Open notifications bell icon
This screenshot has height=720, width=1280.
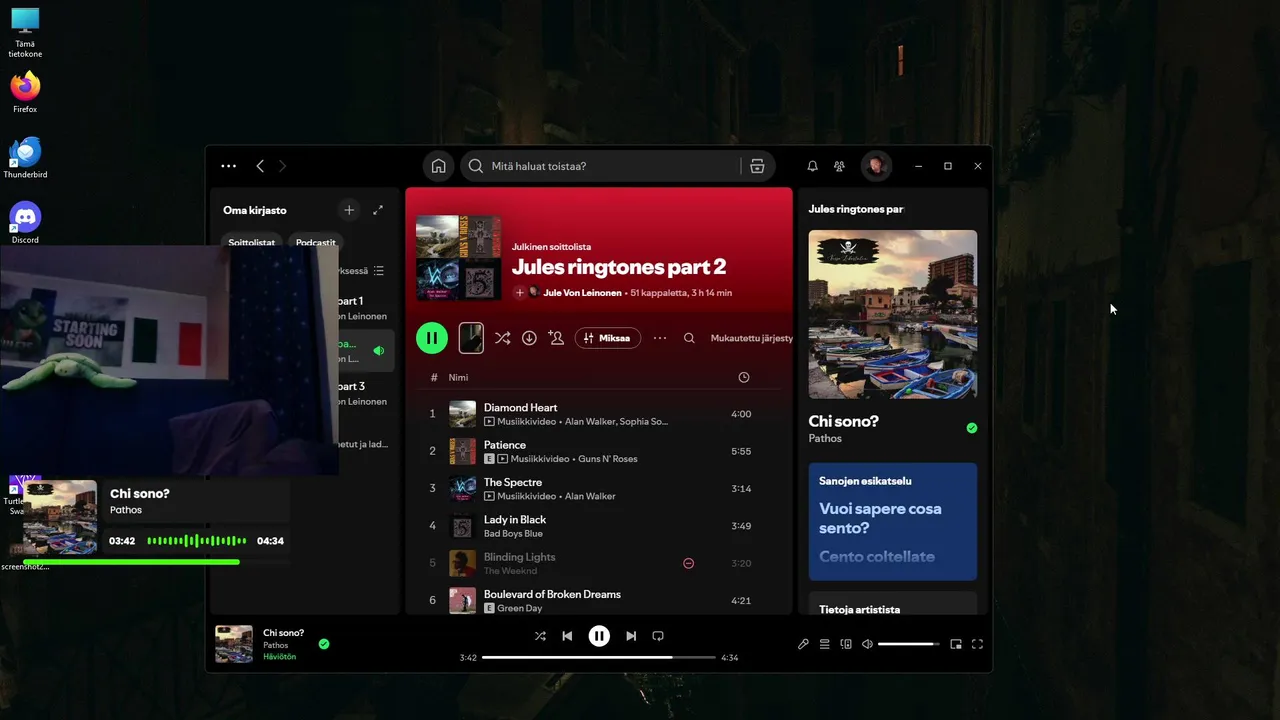[x=812, y=166]
